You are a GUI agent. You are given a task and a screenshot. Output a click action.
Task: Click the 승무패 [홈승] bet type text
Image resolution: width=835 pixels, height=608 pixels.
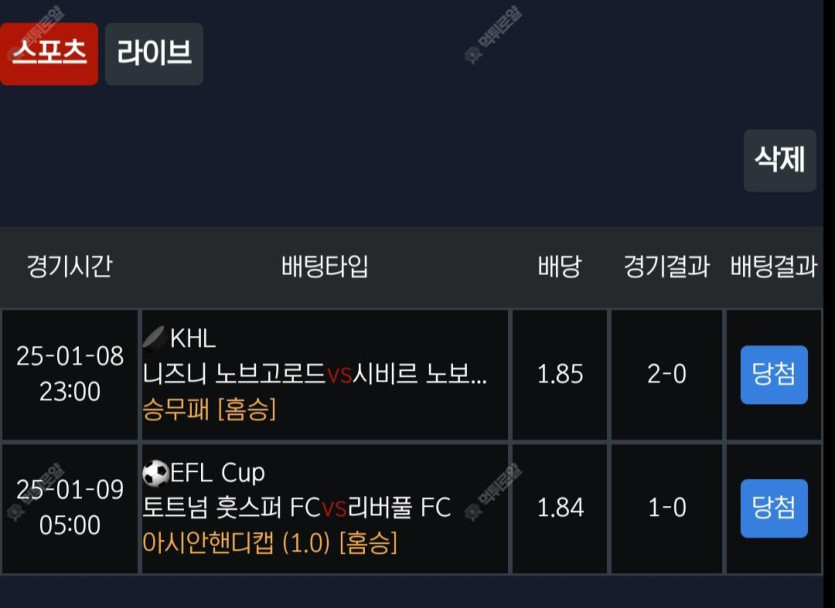pos(209,410)
